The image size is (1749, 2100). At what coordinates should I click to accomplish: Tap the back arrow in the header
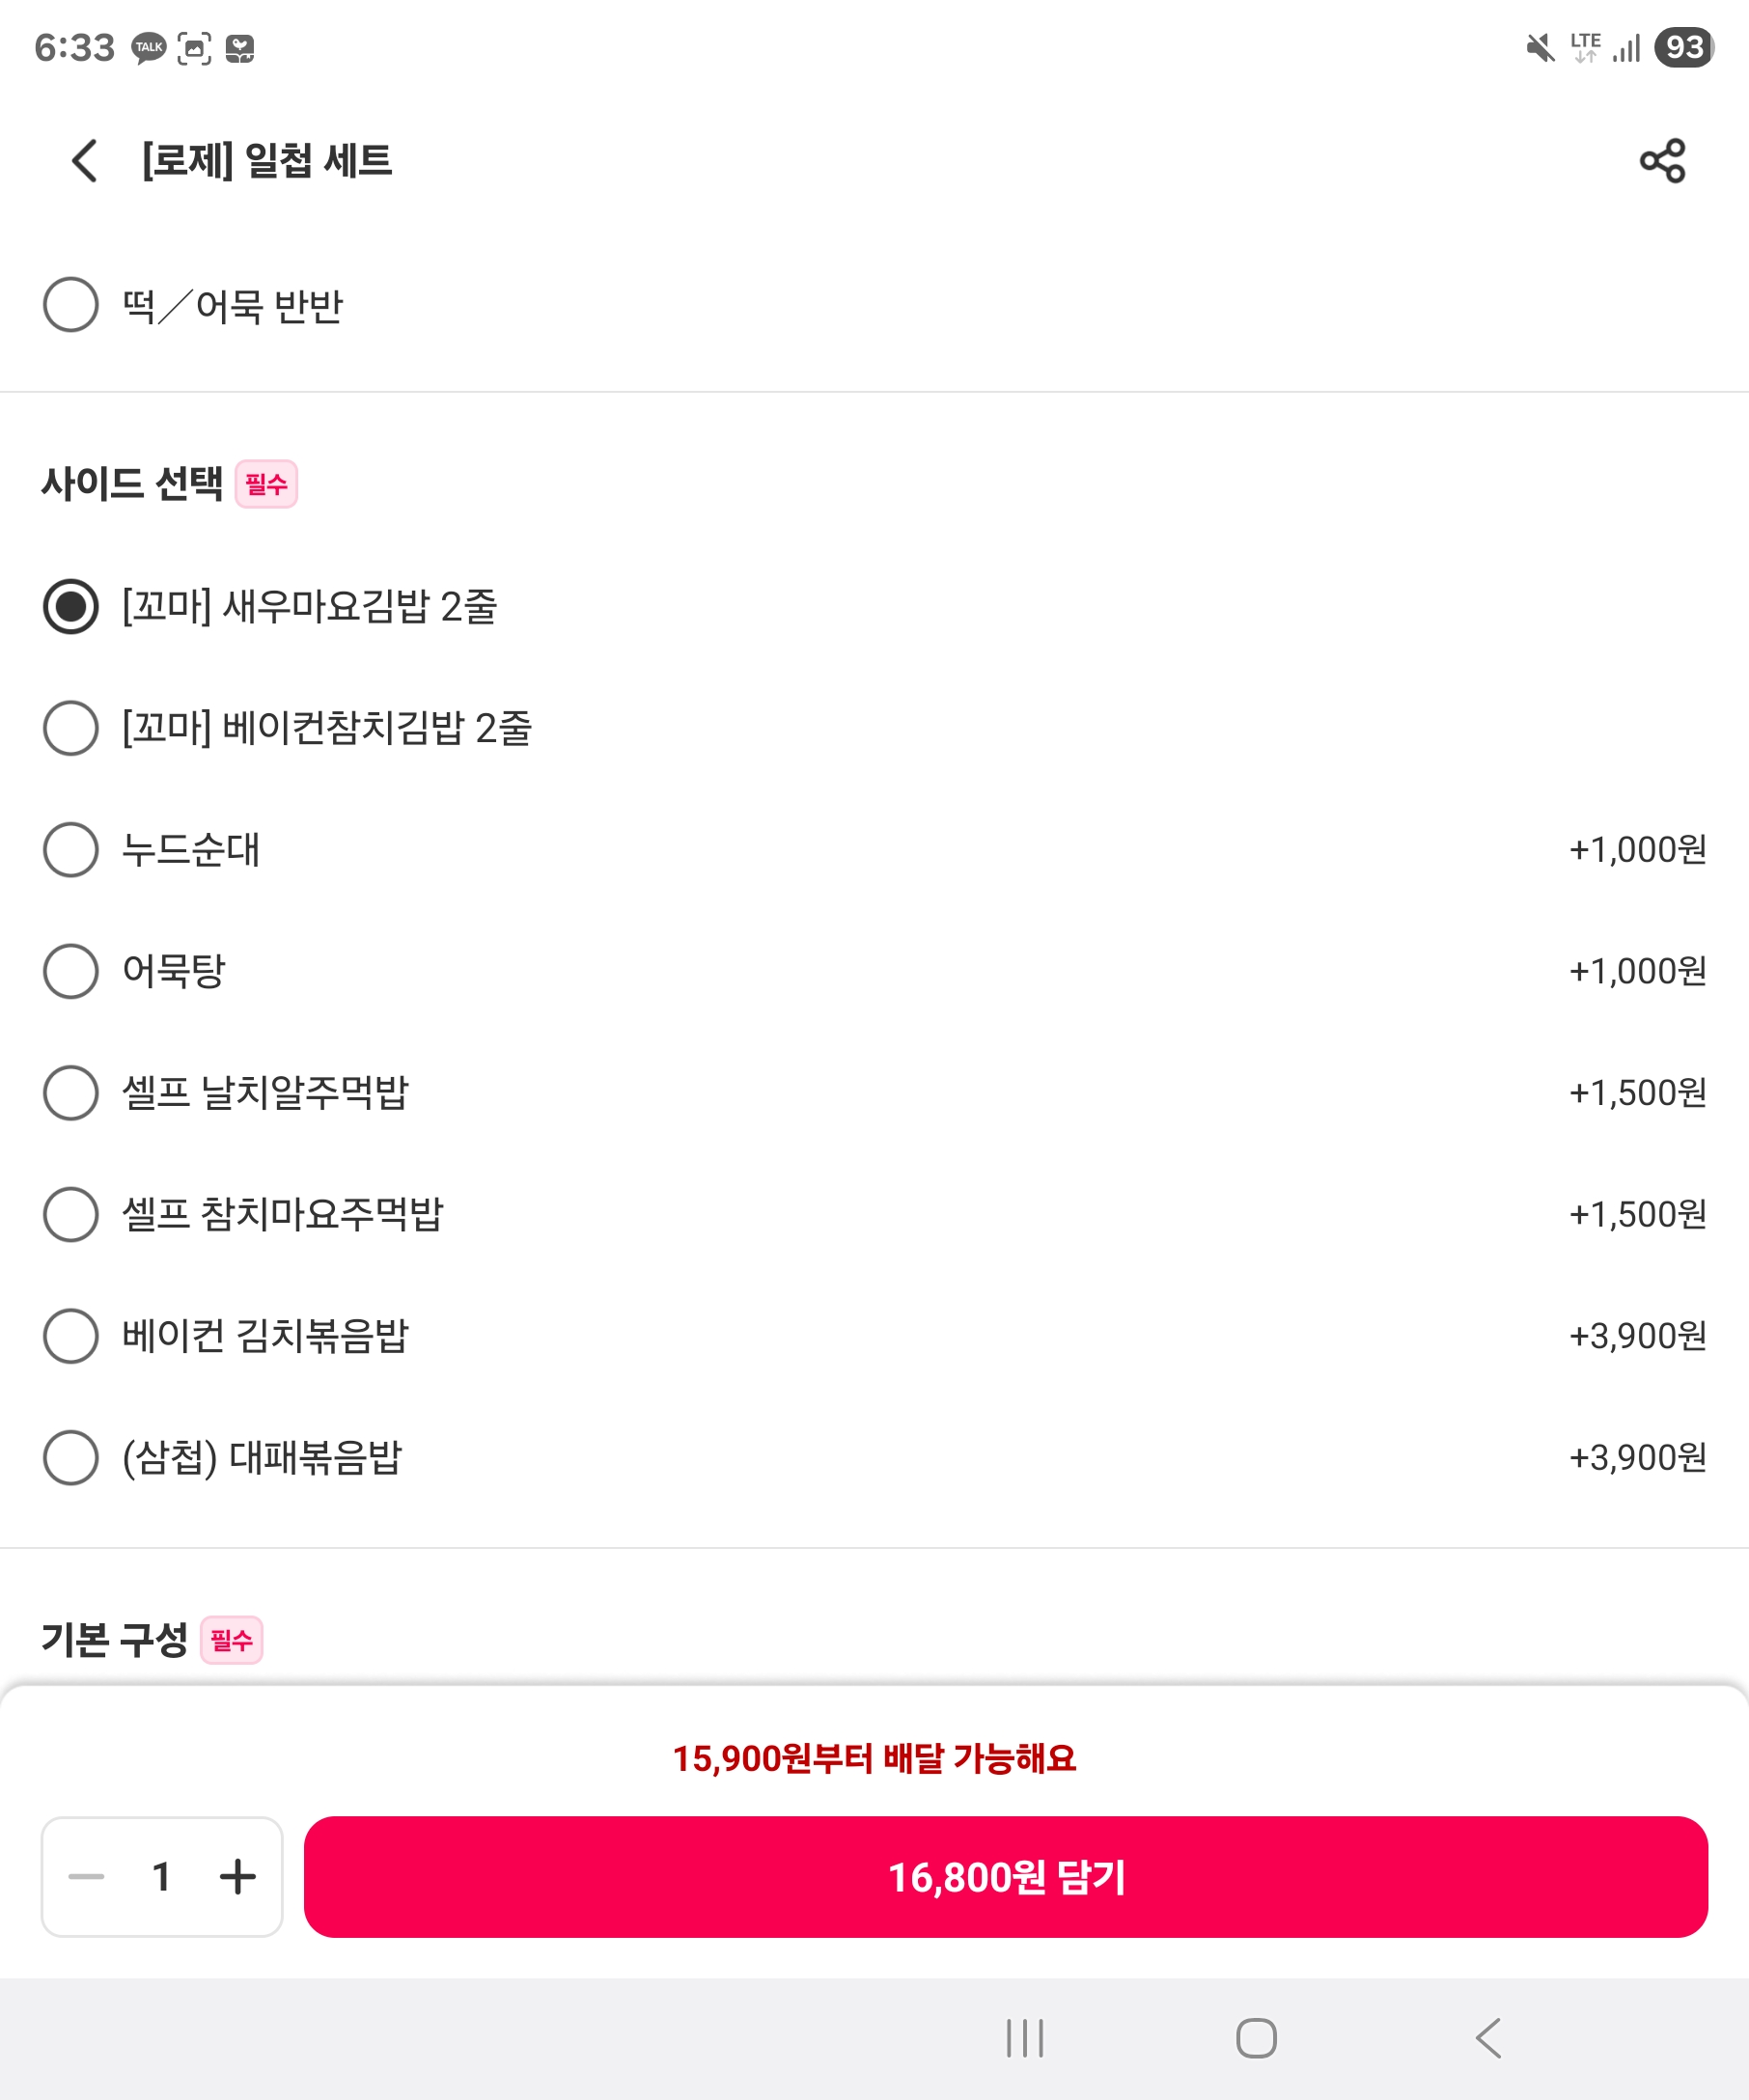(85, 160)
